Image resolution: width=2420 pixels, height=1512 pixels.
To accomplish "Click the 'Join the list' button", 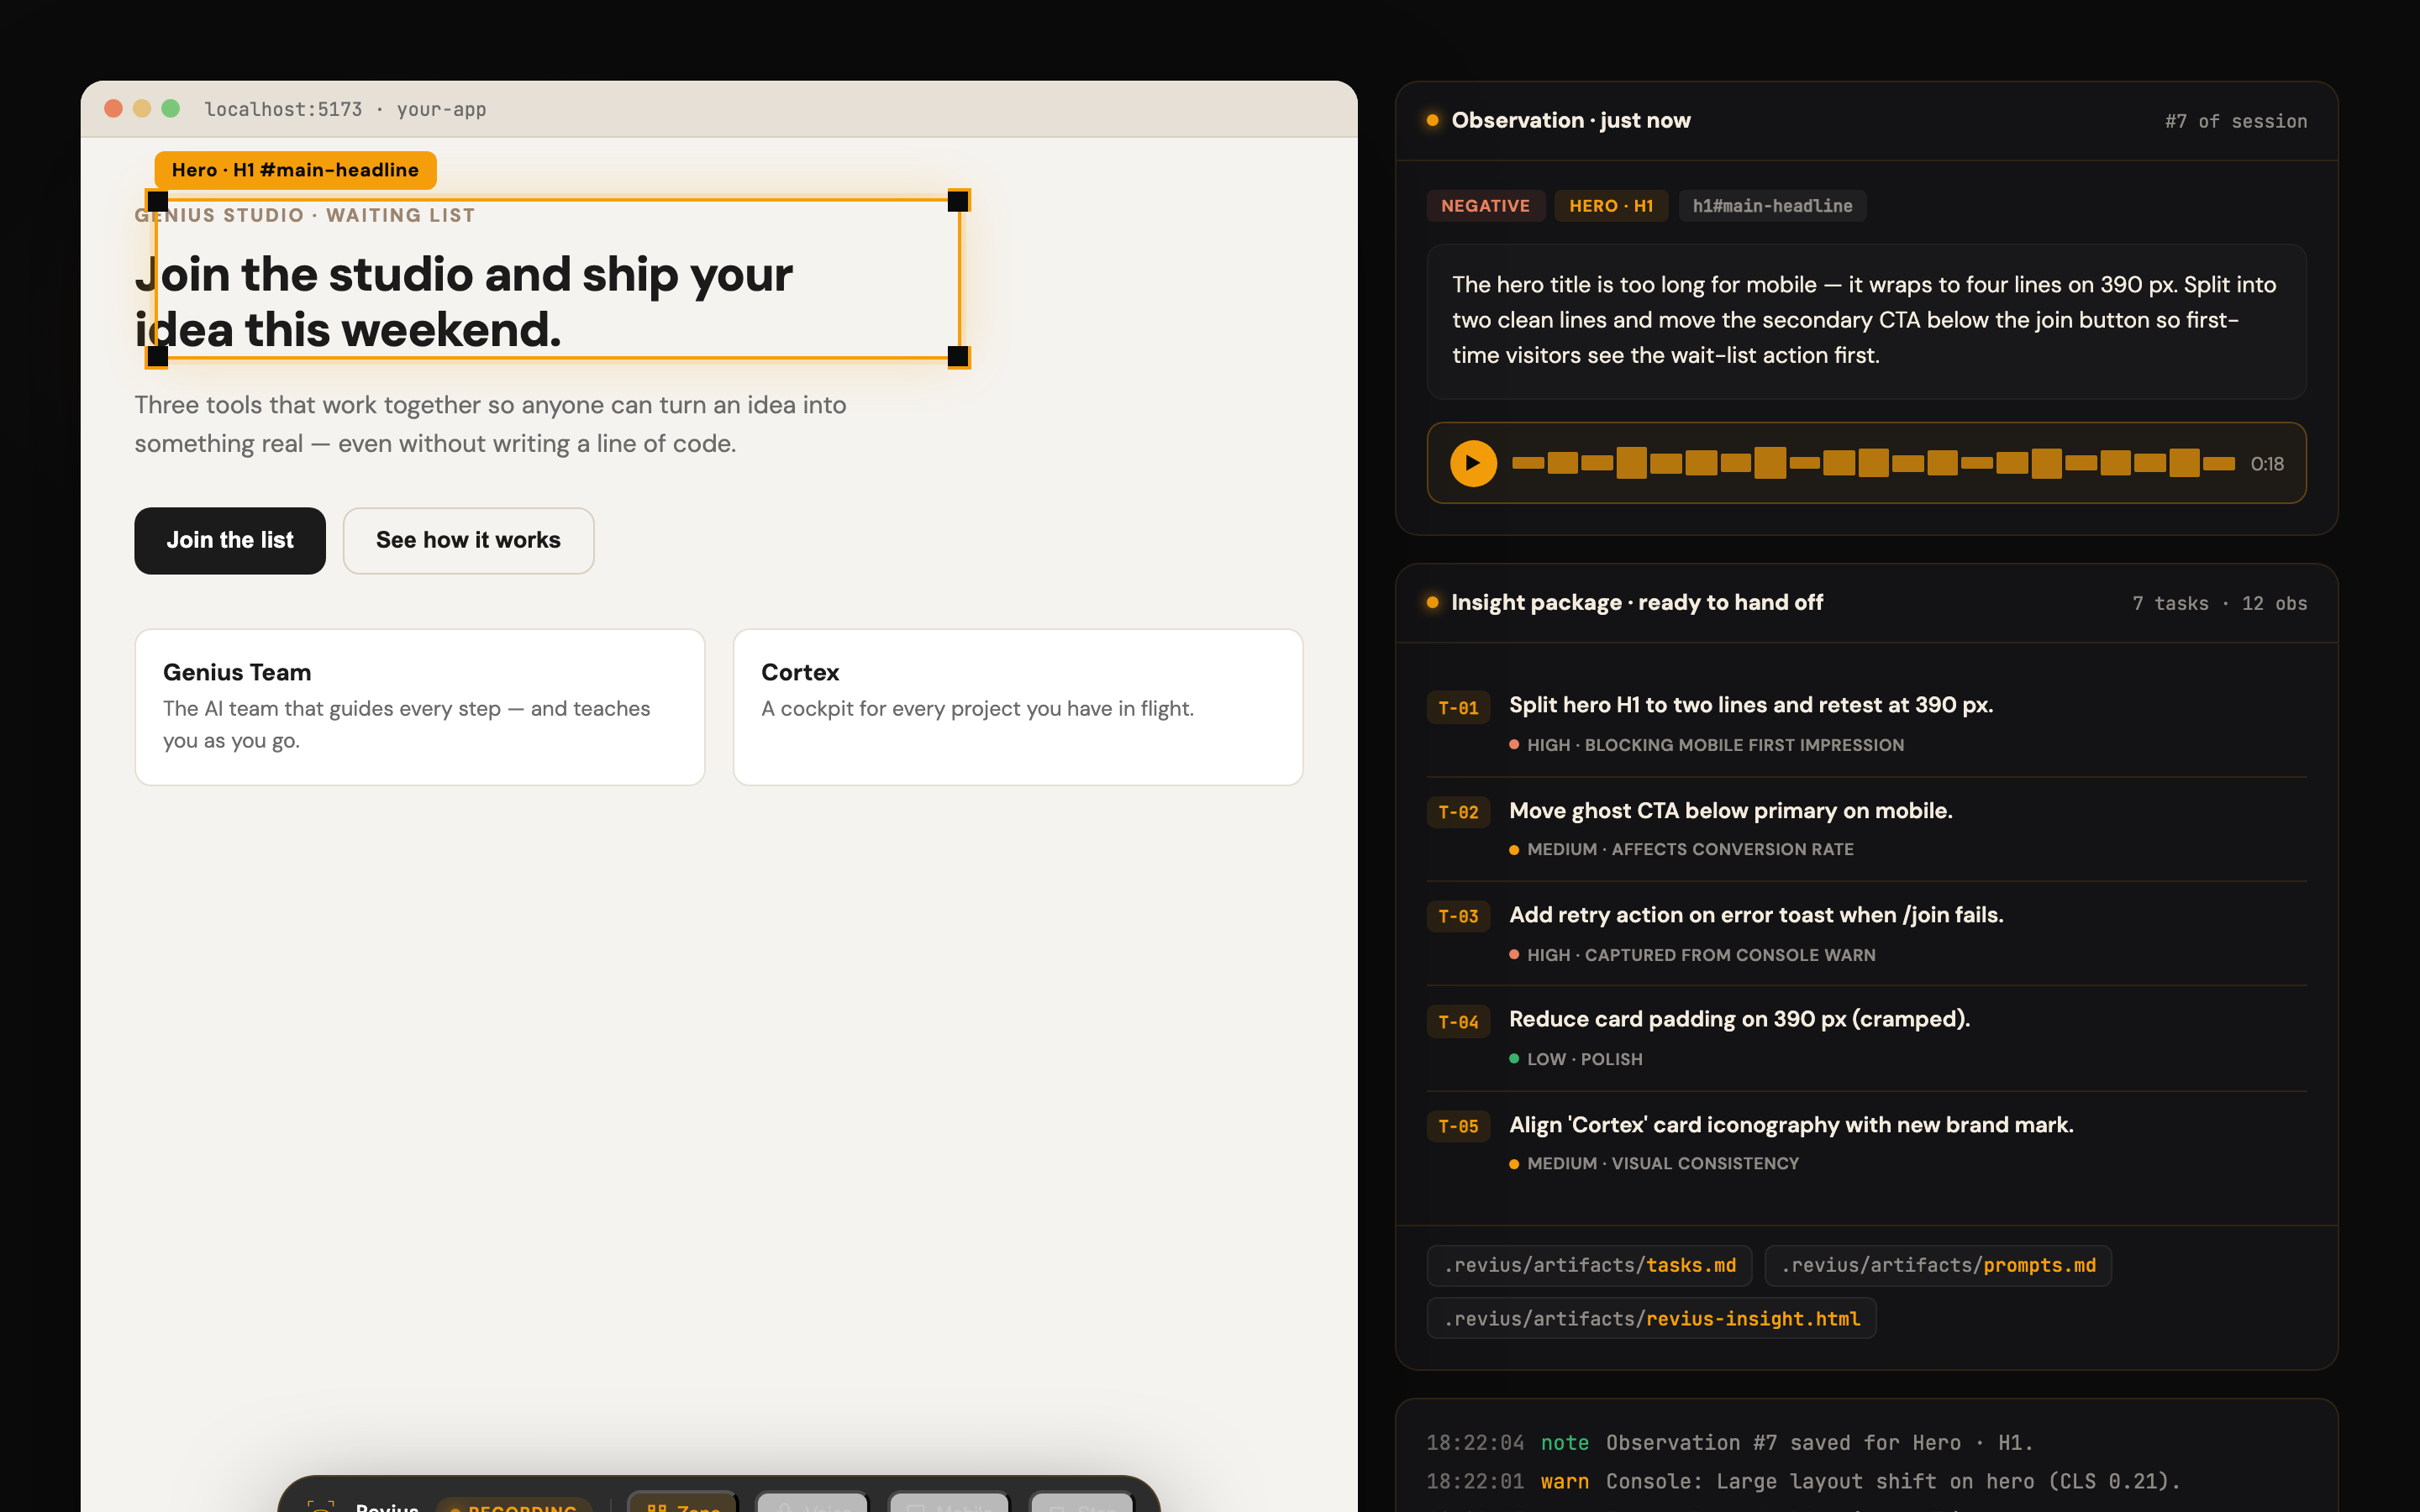I will click(x=230, y=540).
